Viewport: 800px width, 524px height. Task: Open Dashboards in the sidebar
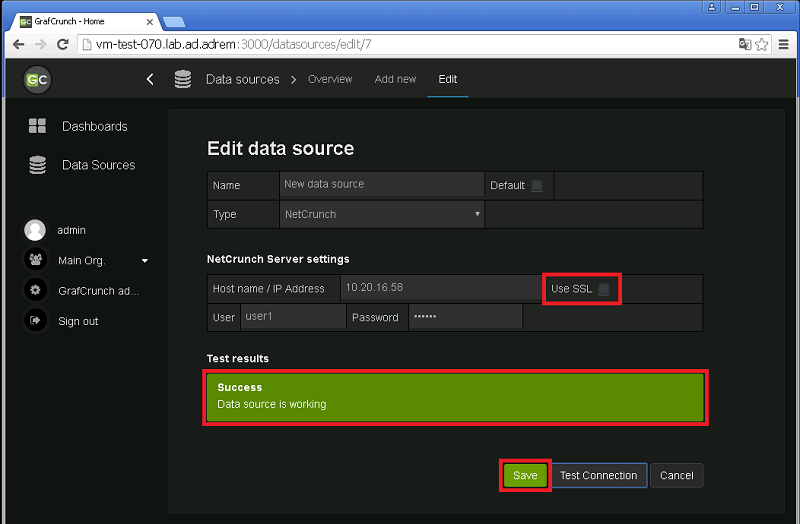pyautogui.click(x=94, y=126)
